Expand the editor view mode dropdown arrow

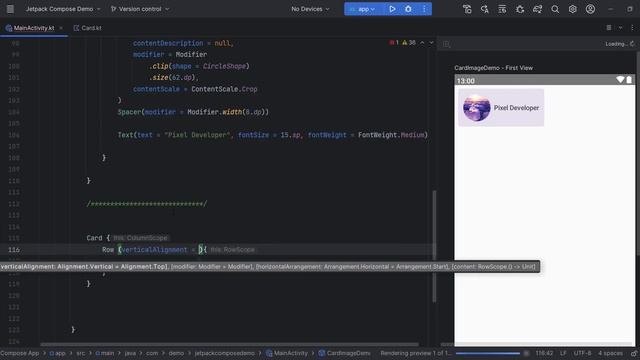pos(620,28)
